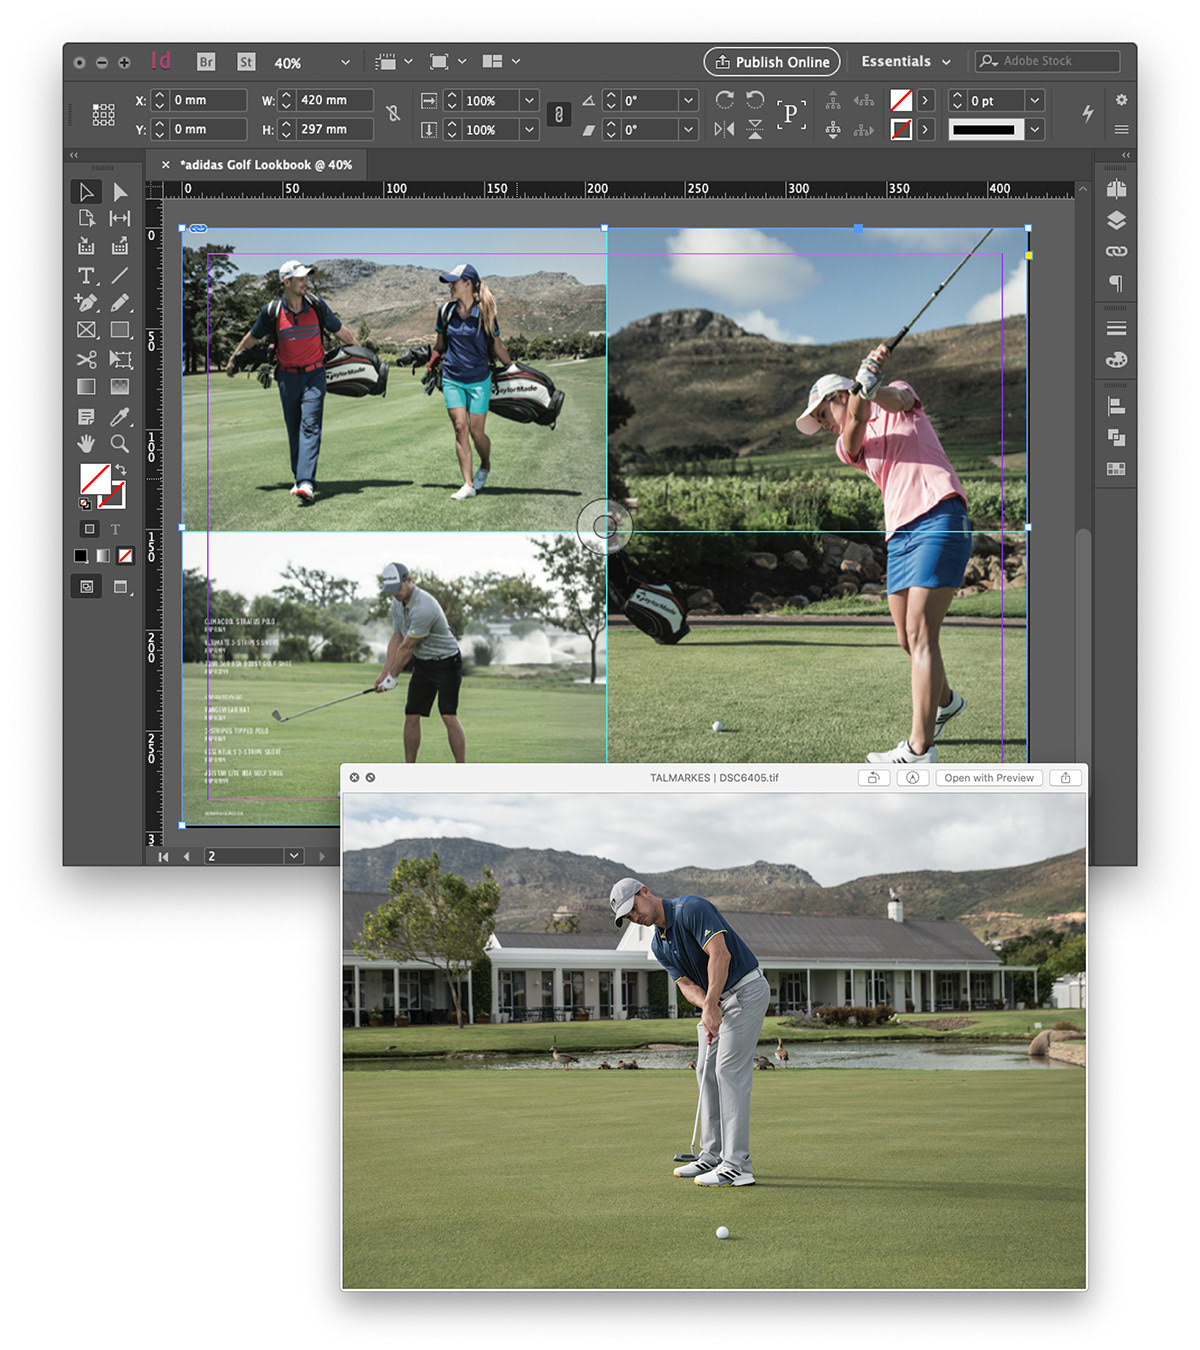
Task: Select the Line tool
Action: (120, 275)
